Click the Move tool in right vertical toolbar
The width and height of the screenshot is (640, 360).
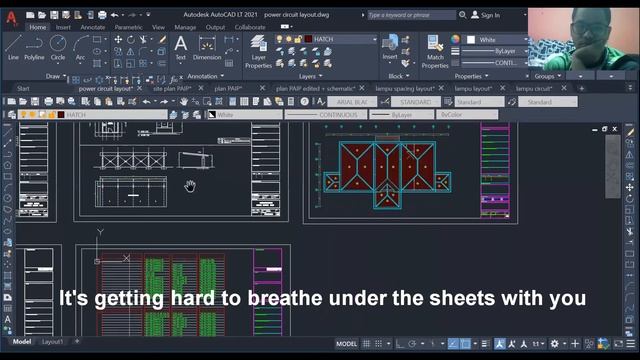[x=630, y=187]
